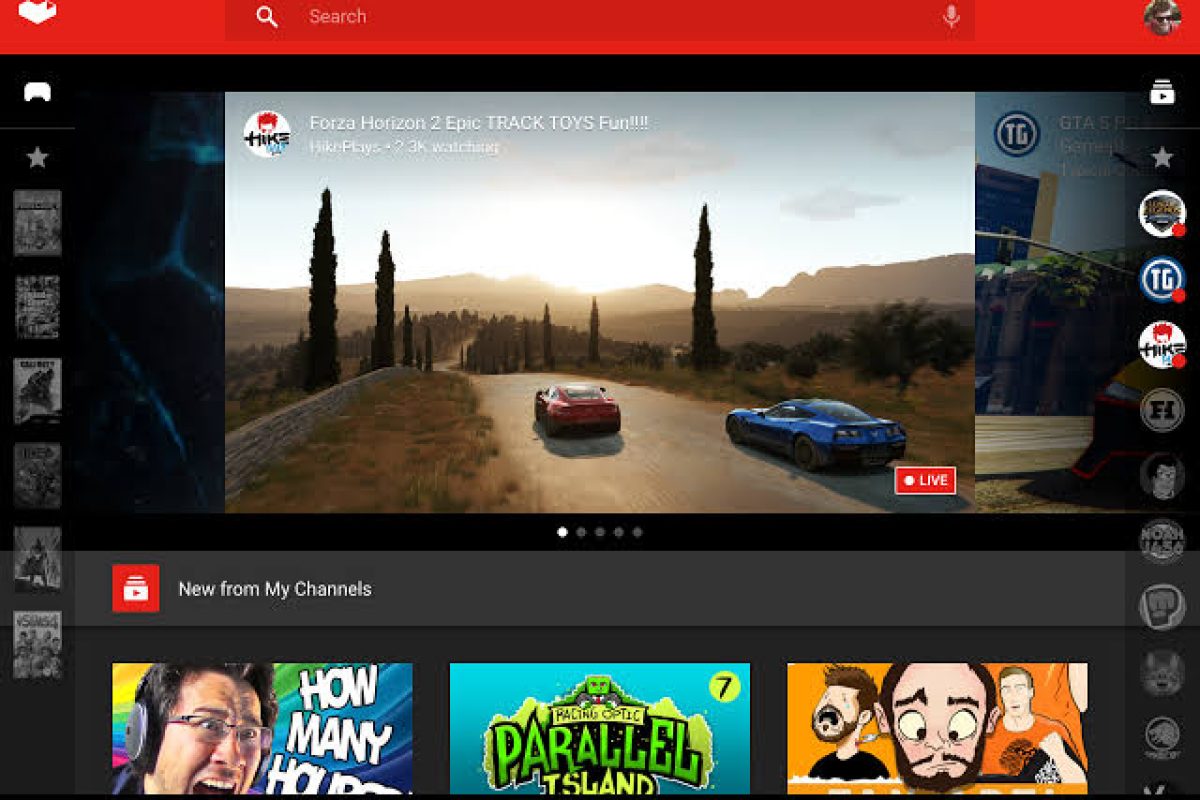Click the magnifier search icon
This screenshot has height=800, width=1200.
pyautogui.click(x=267, y=17)
